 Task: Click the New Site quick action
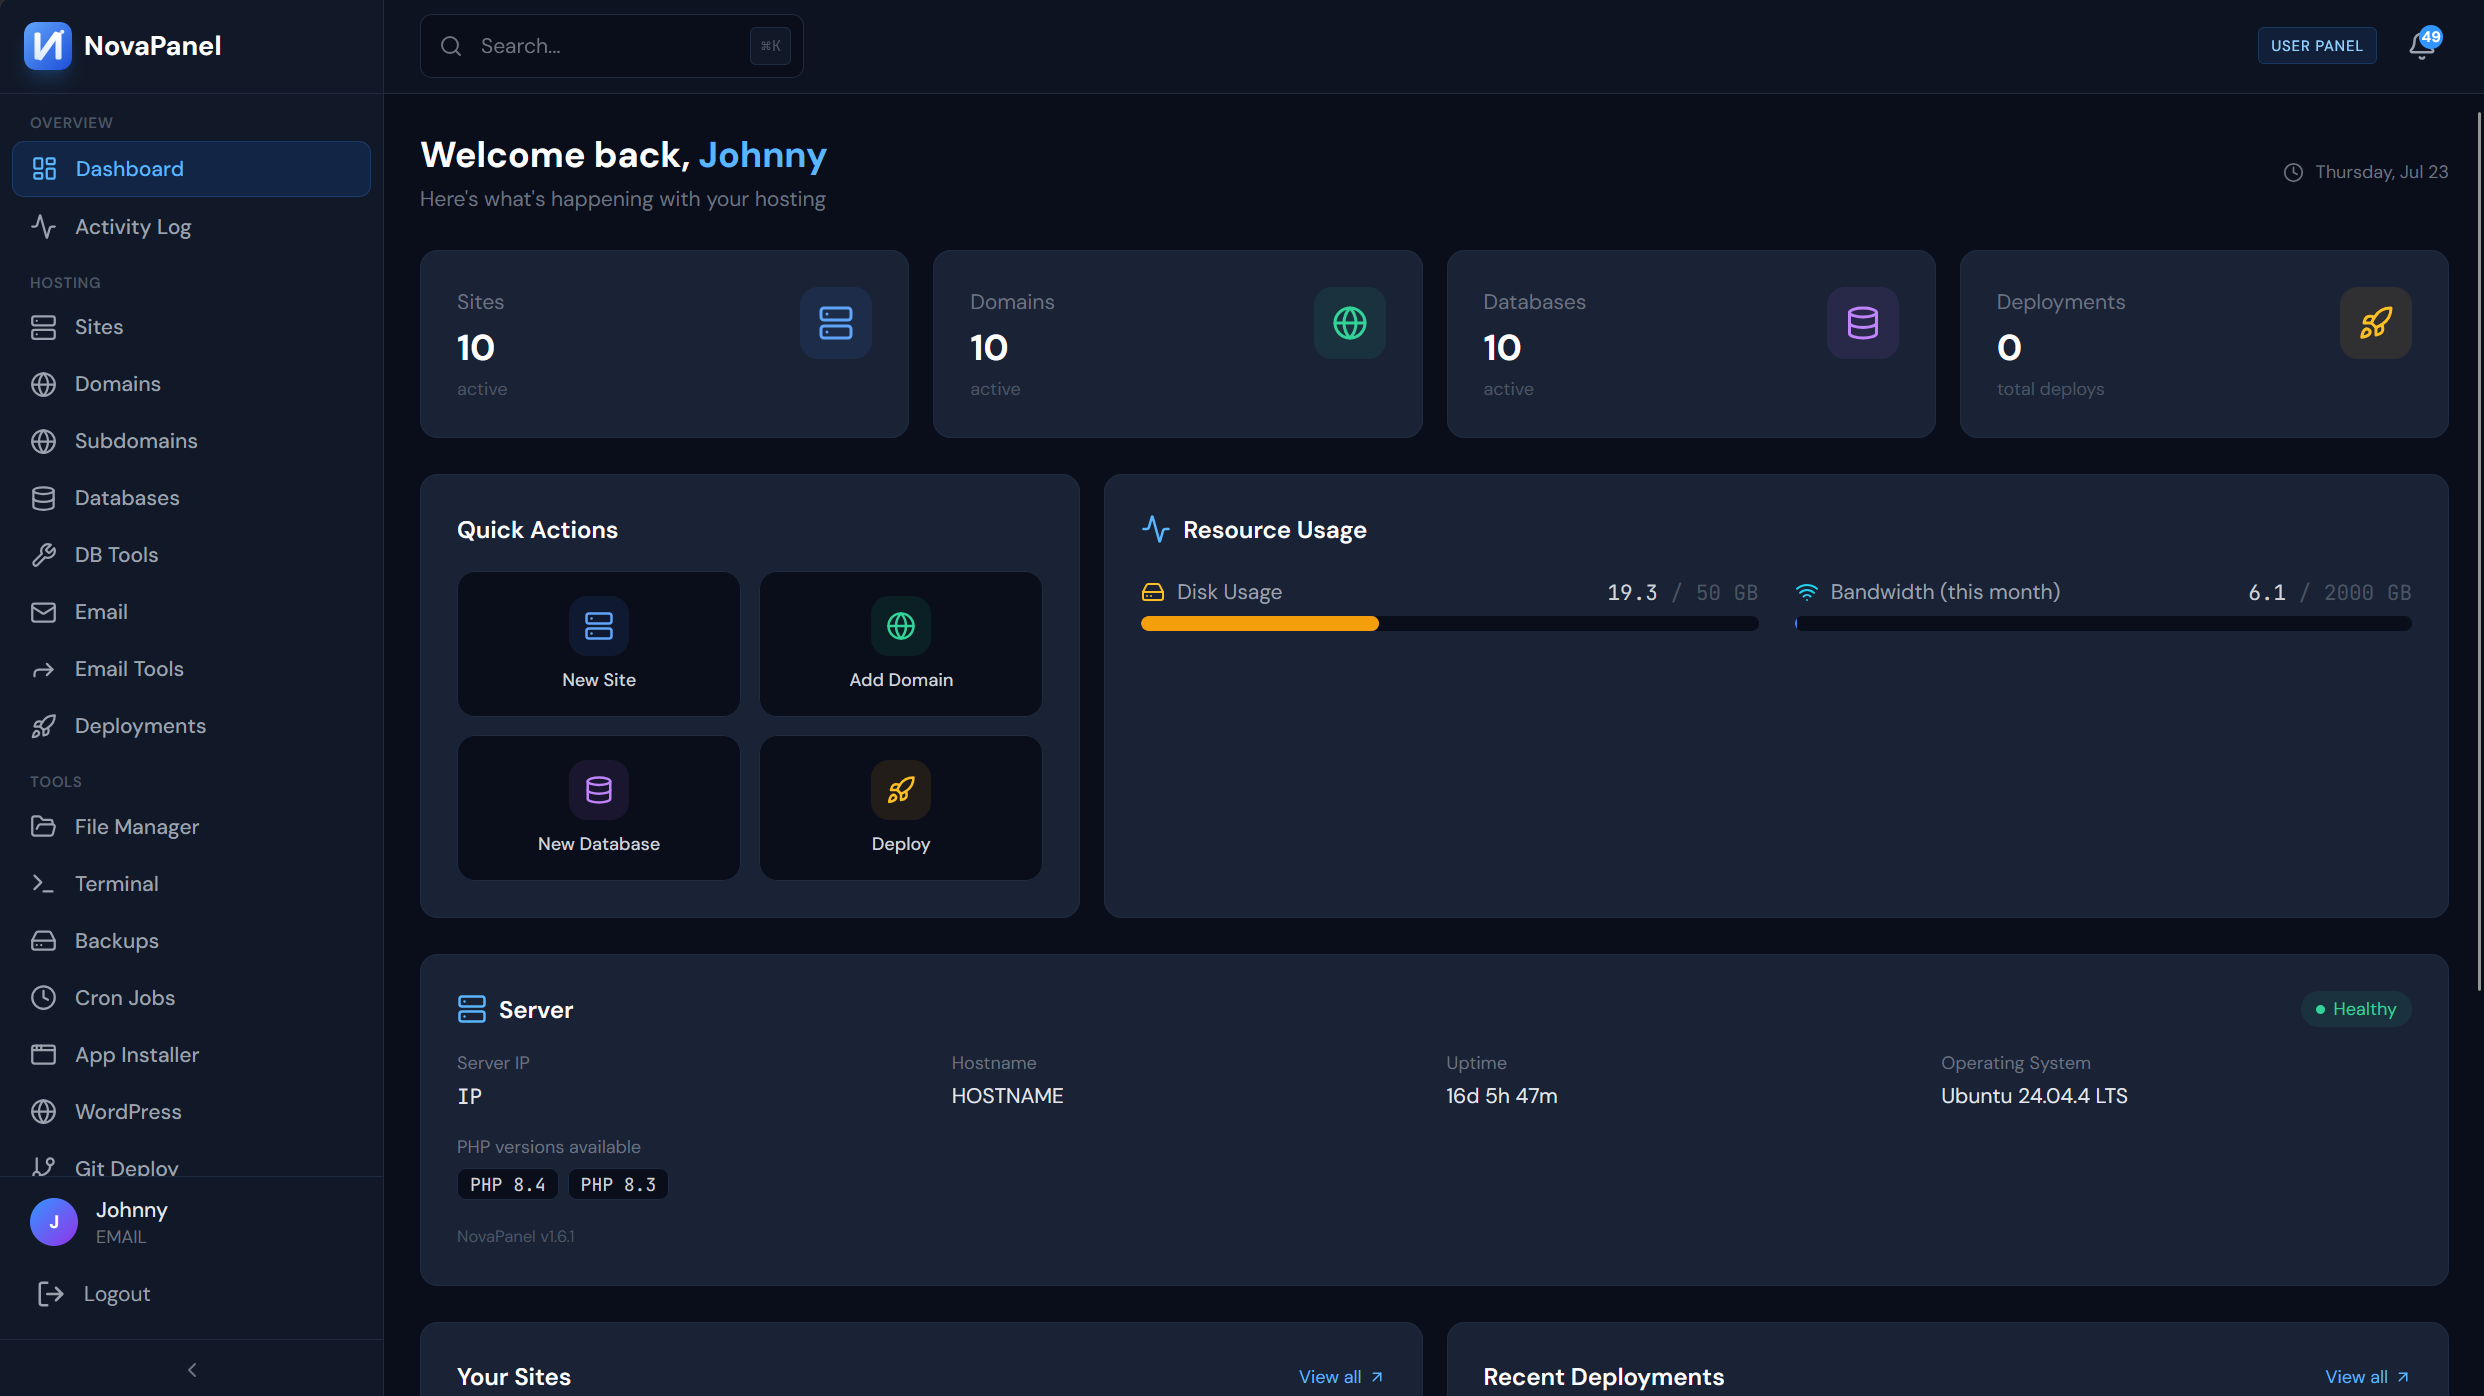599,644
